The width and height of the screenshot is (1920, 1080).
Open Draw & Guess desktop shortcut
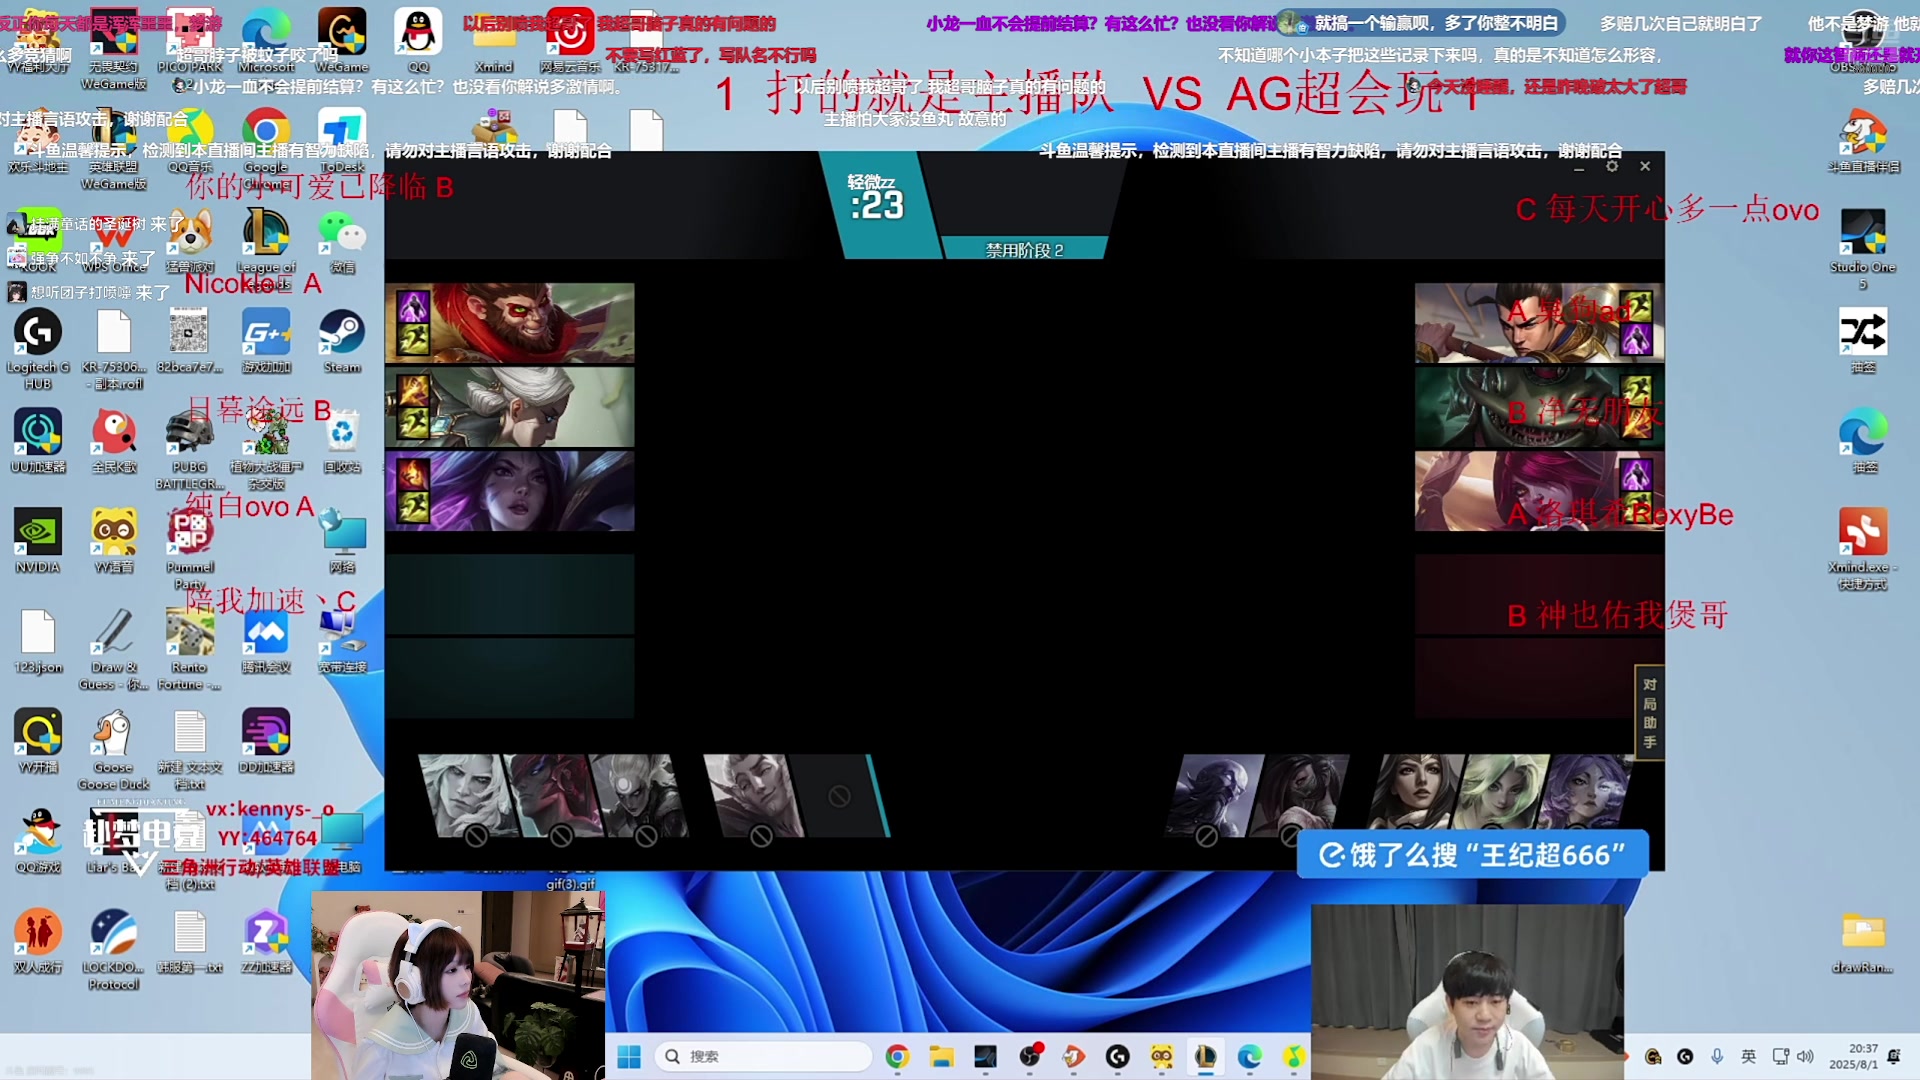point(114,648)
